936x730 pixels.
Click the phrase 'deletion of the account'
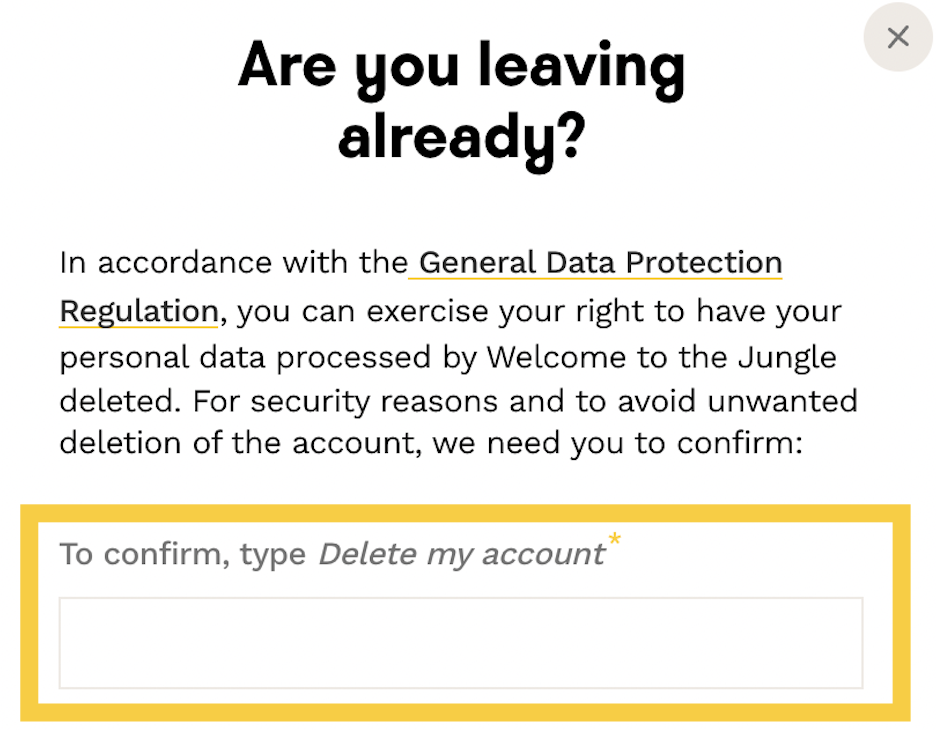[238, 443]
